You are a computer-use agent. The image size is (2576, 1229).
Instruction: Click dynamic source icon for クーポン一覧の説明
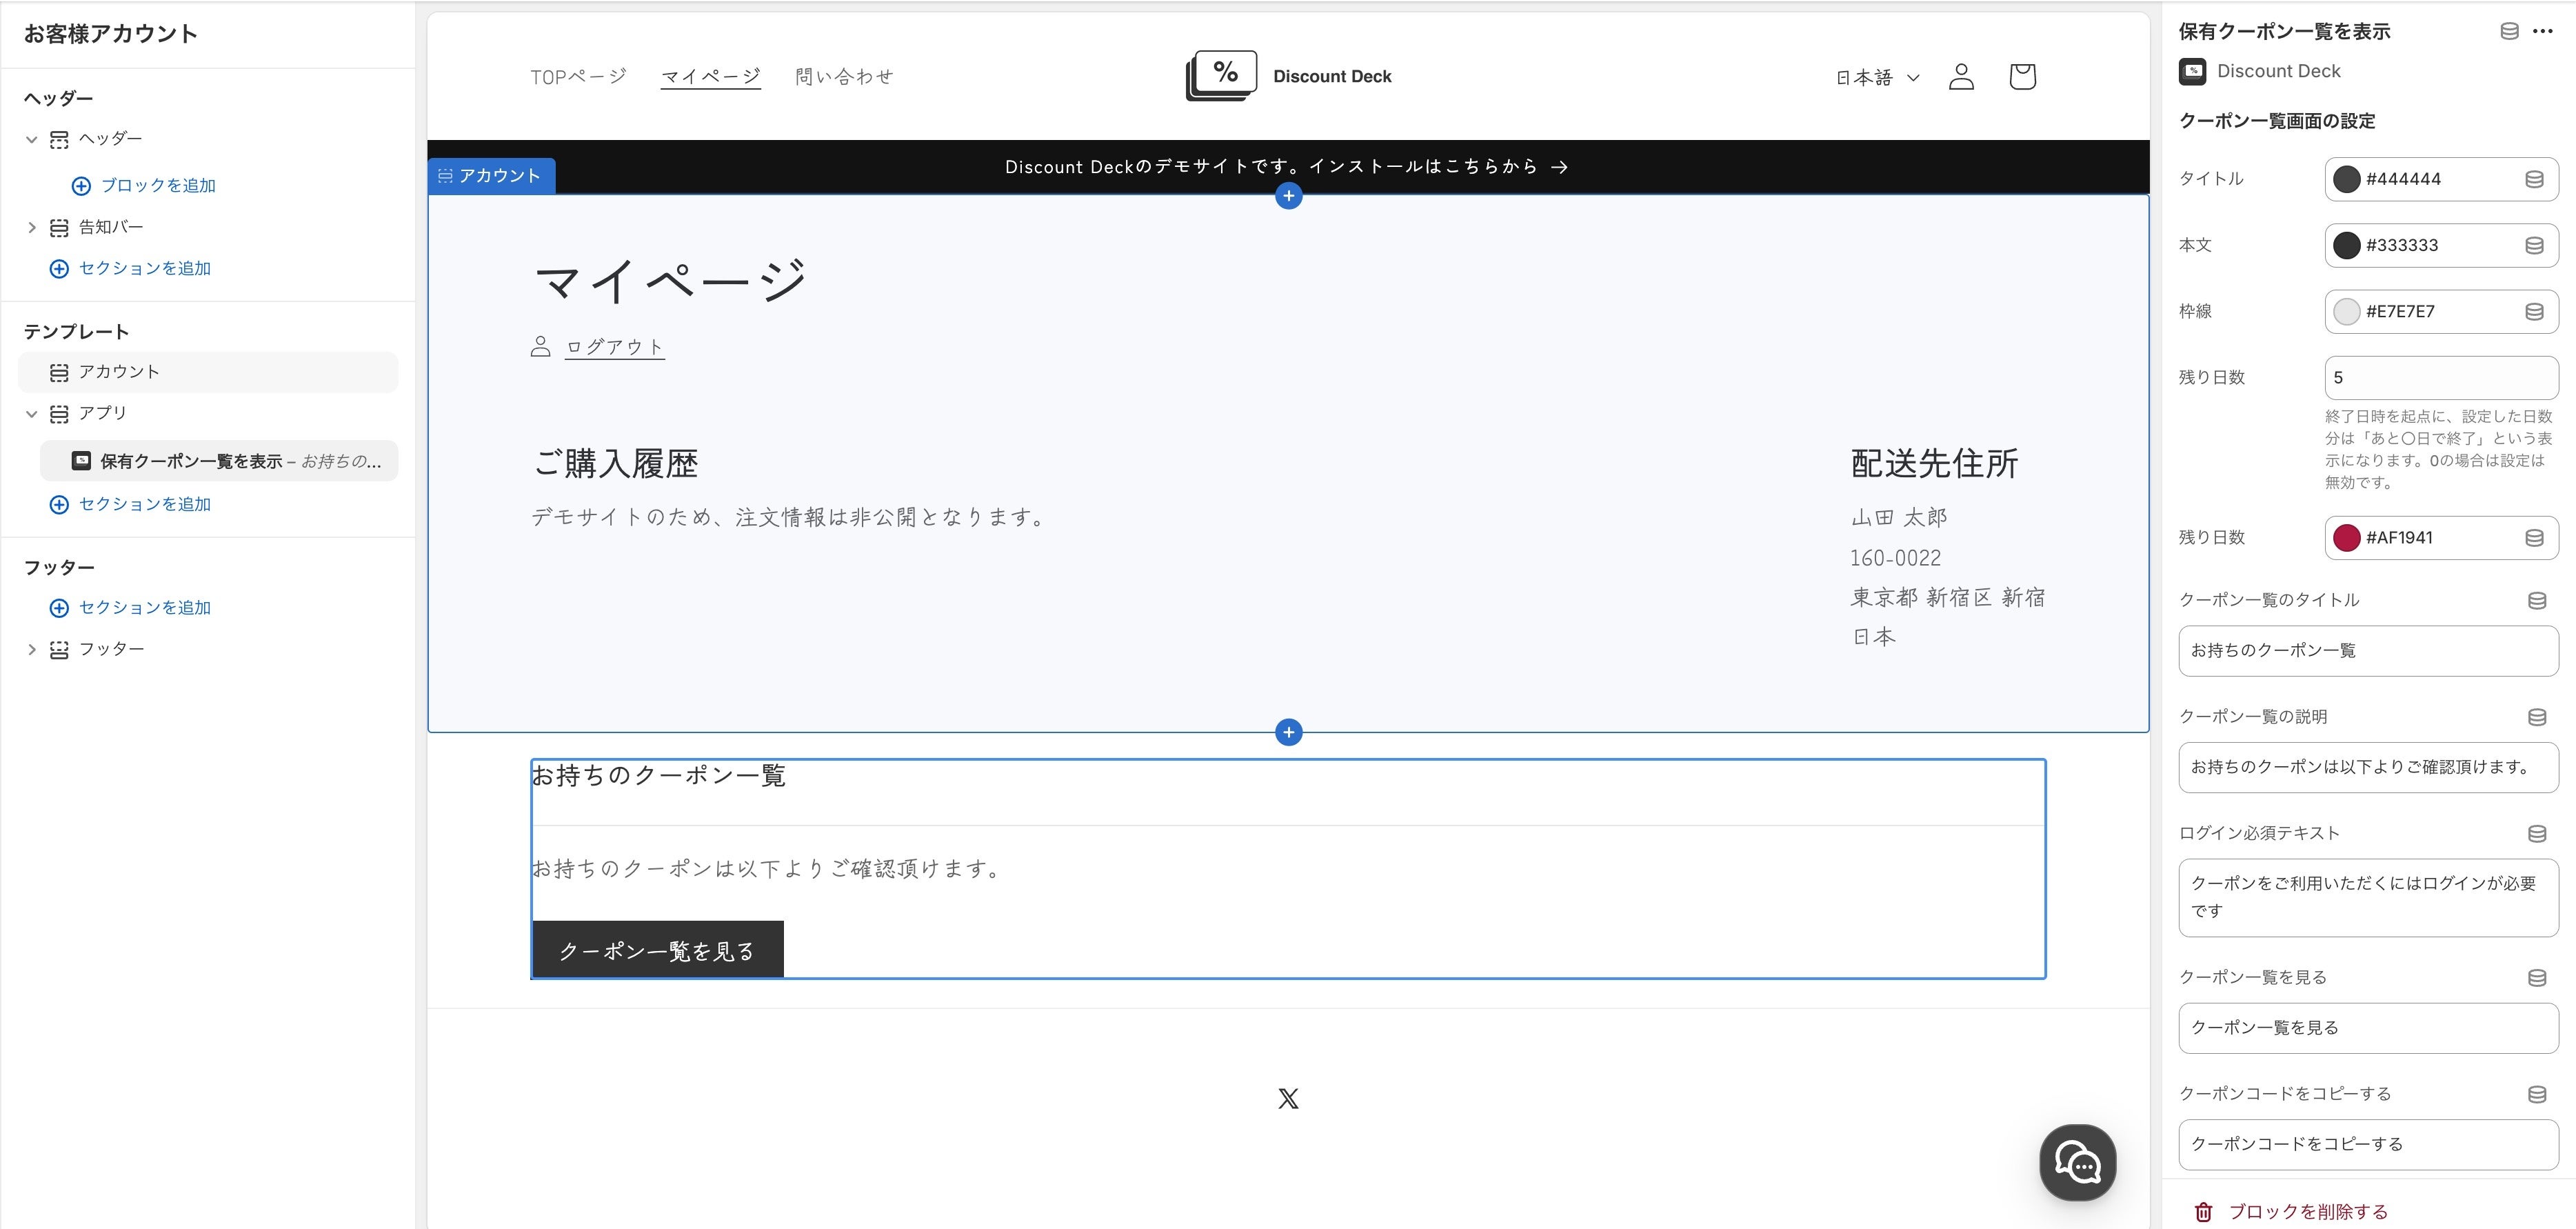[2537, 717]
